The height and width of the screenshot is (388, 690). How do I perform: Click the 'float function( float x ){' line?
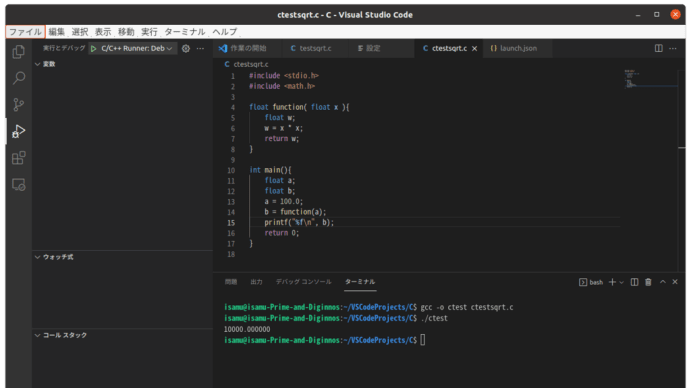coord(299,107)
